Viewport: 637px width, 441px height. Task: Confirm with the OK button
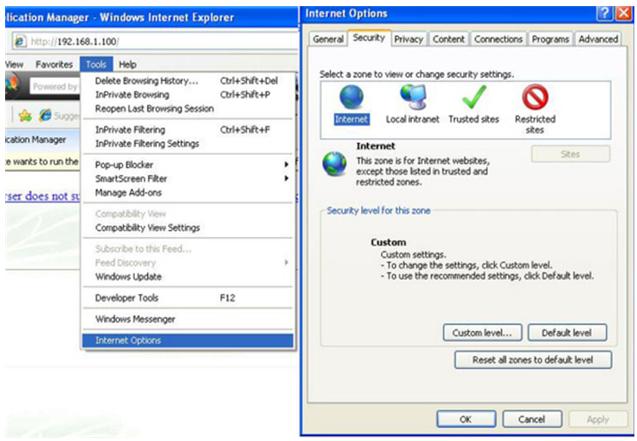(466, 419)
